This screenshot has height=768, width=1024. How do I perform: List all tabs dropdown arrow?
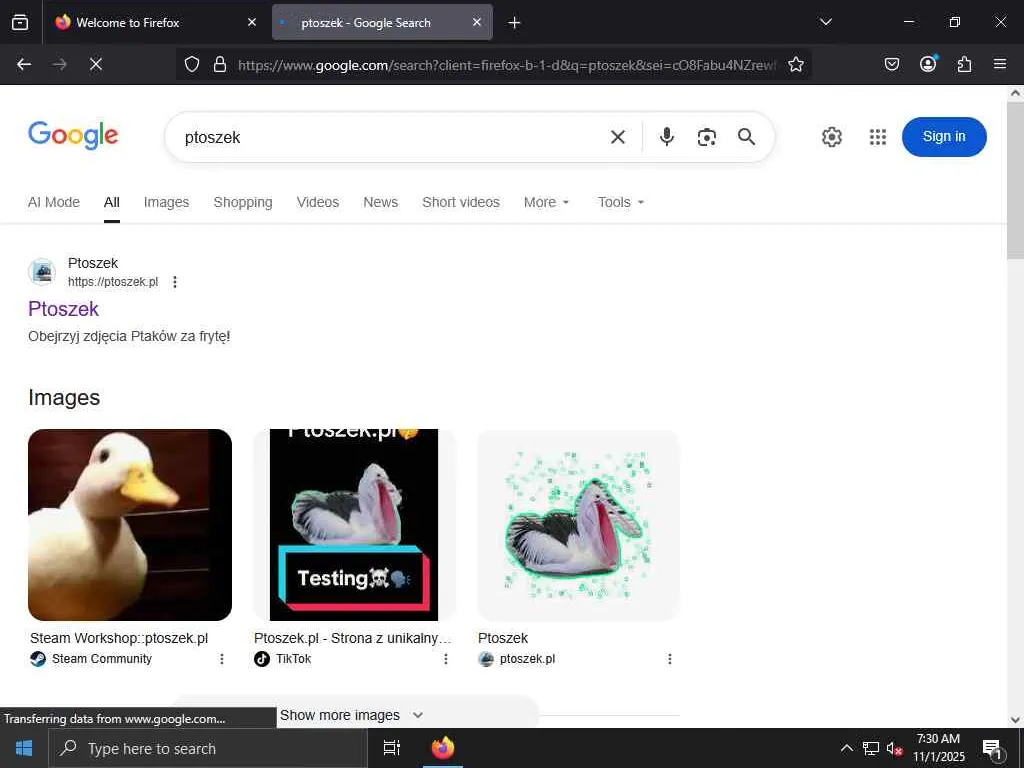(x=825, y=22)
